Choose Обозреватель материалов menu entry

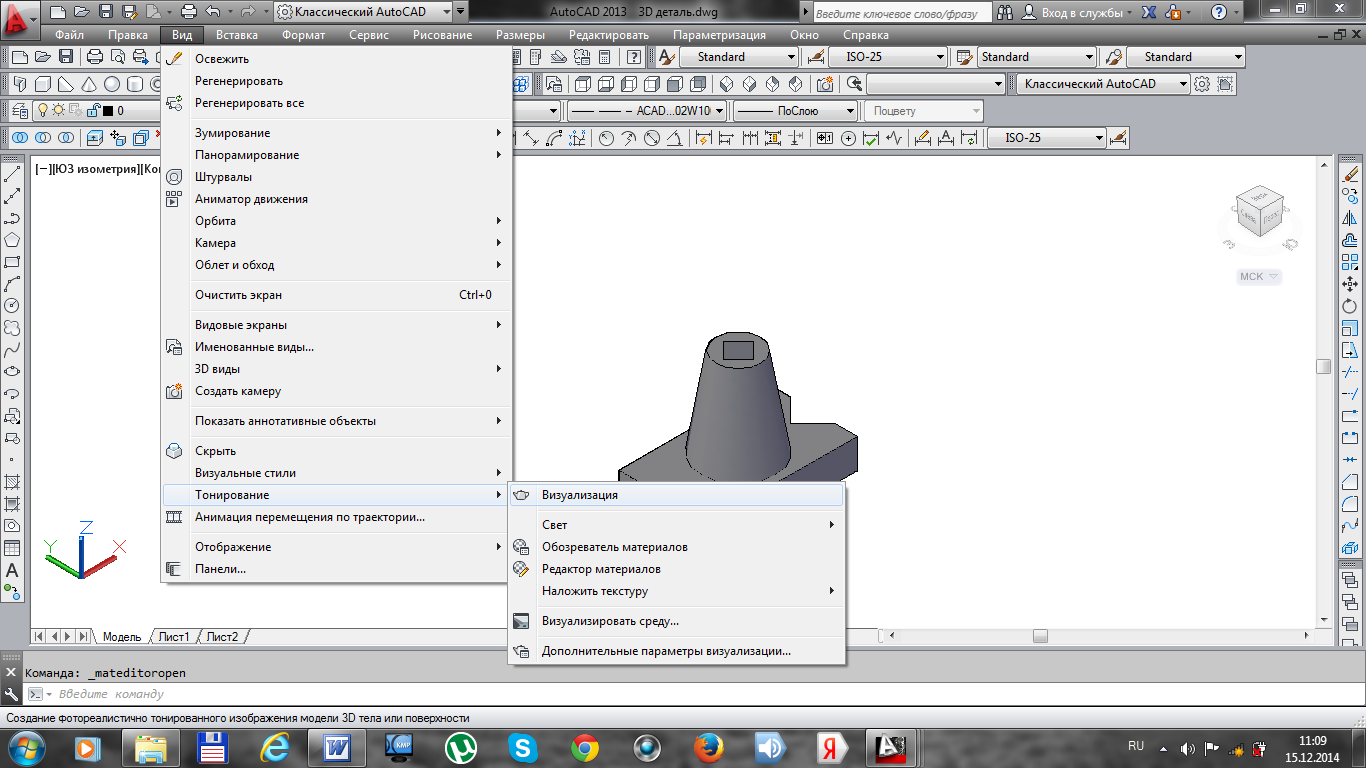click(x=677, y=547)
